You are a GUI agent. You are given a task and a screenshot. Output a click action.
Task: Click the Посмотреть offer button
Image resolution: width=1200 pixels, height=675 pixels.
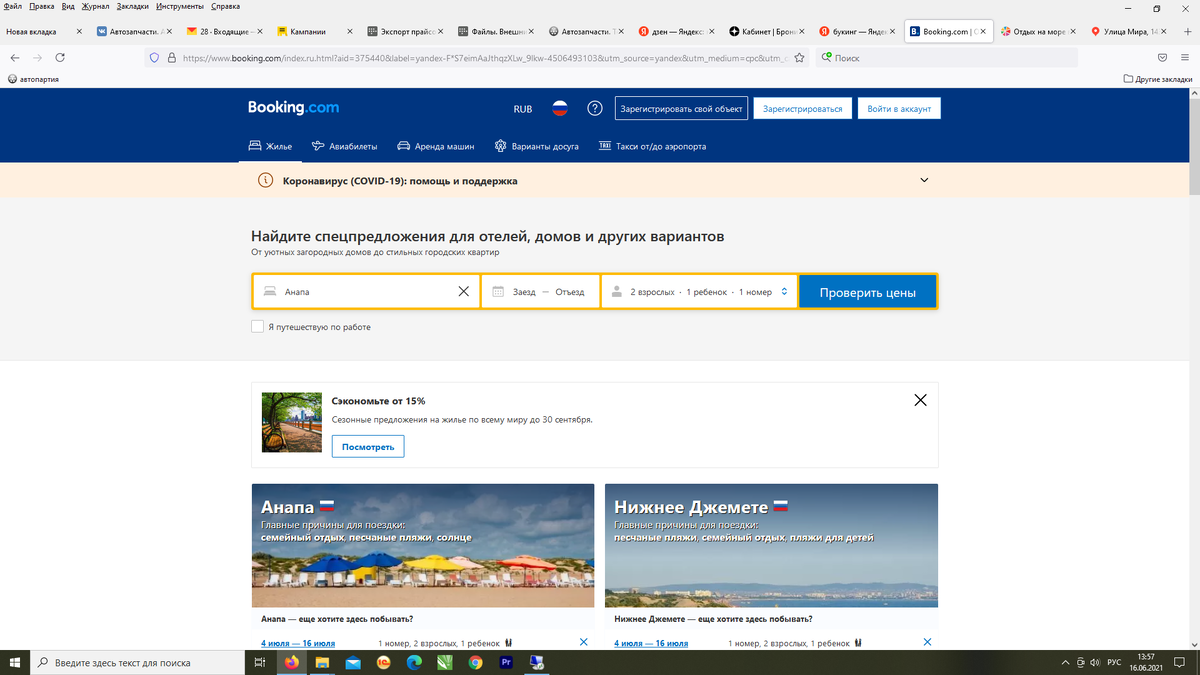coord(368,446)
